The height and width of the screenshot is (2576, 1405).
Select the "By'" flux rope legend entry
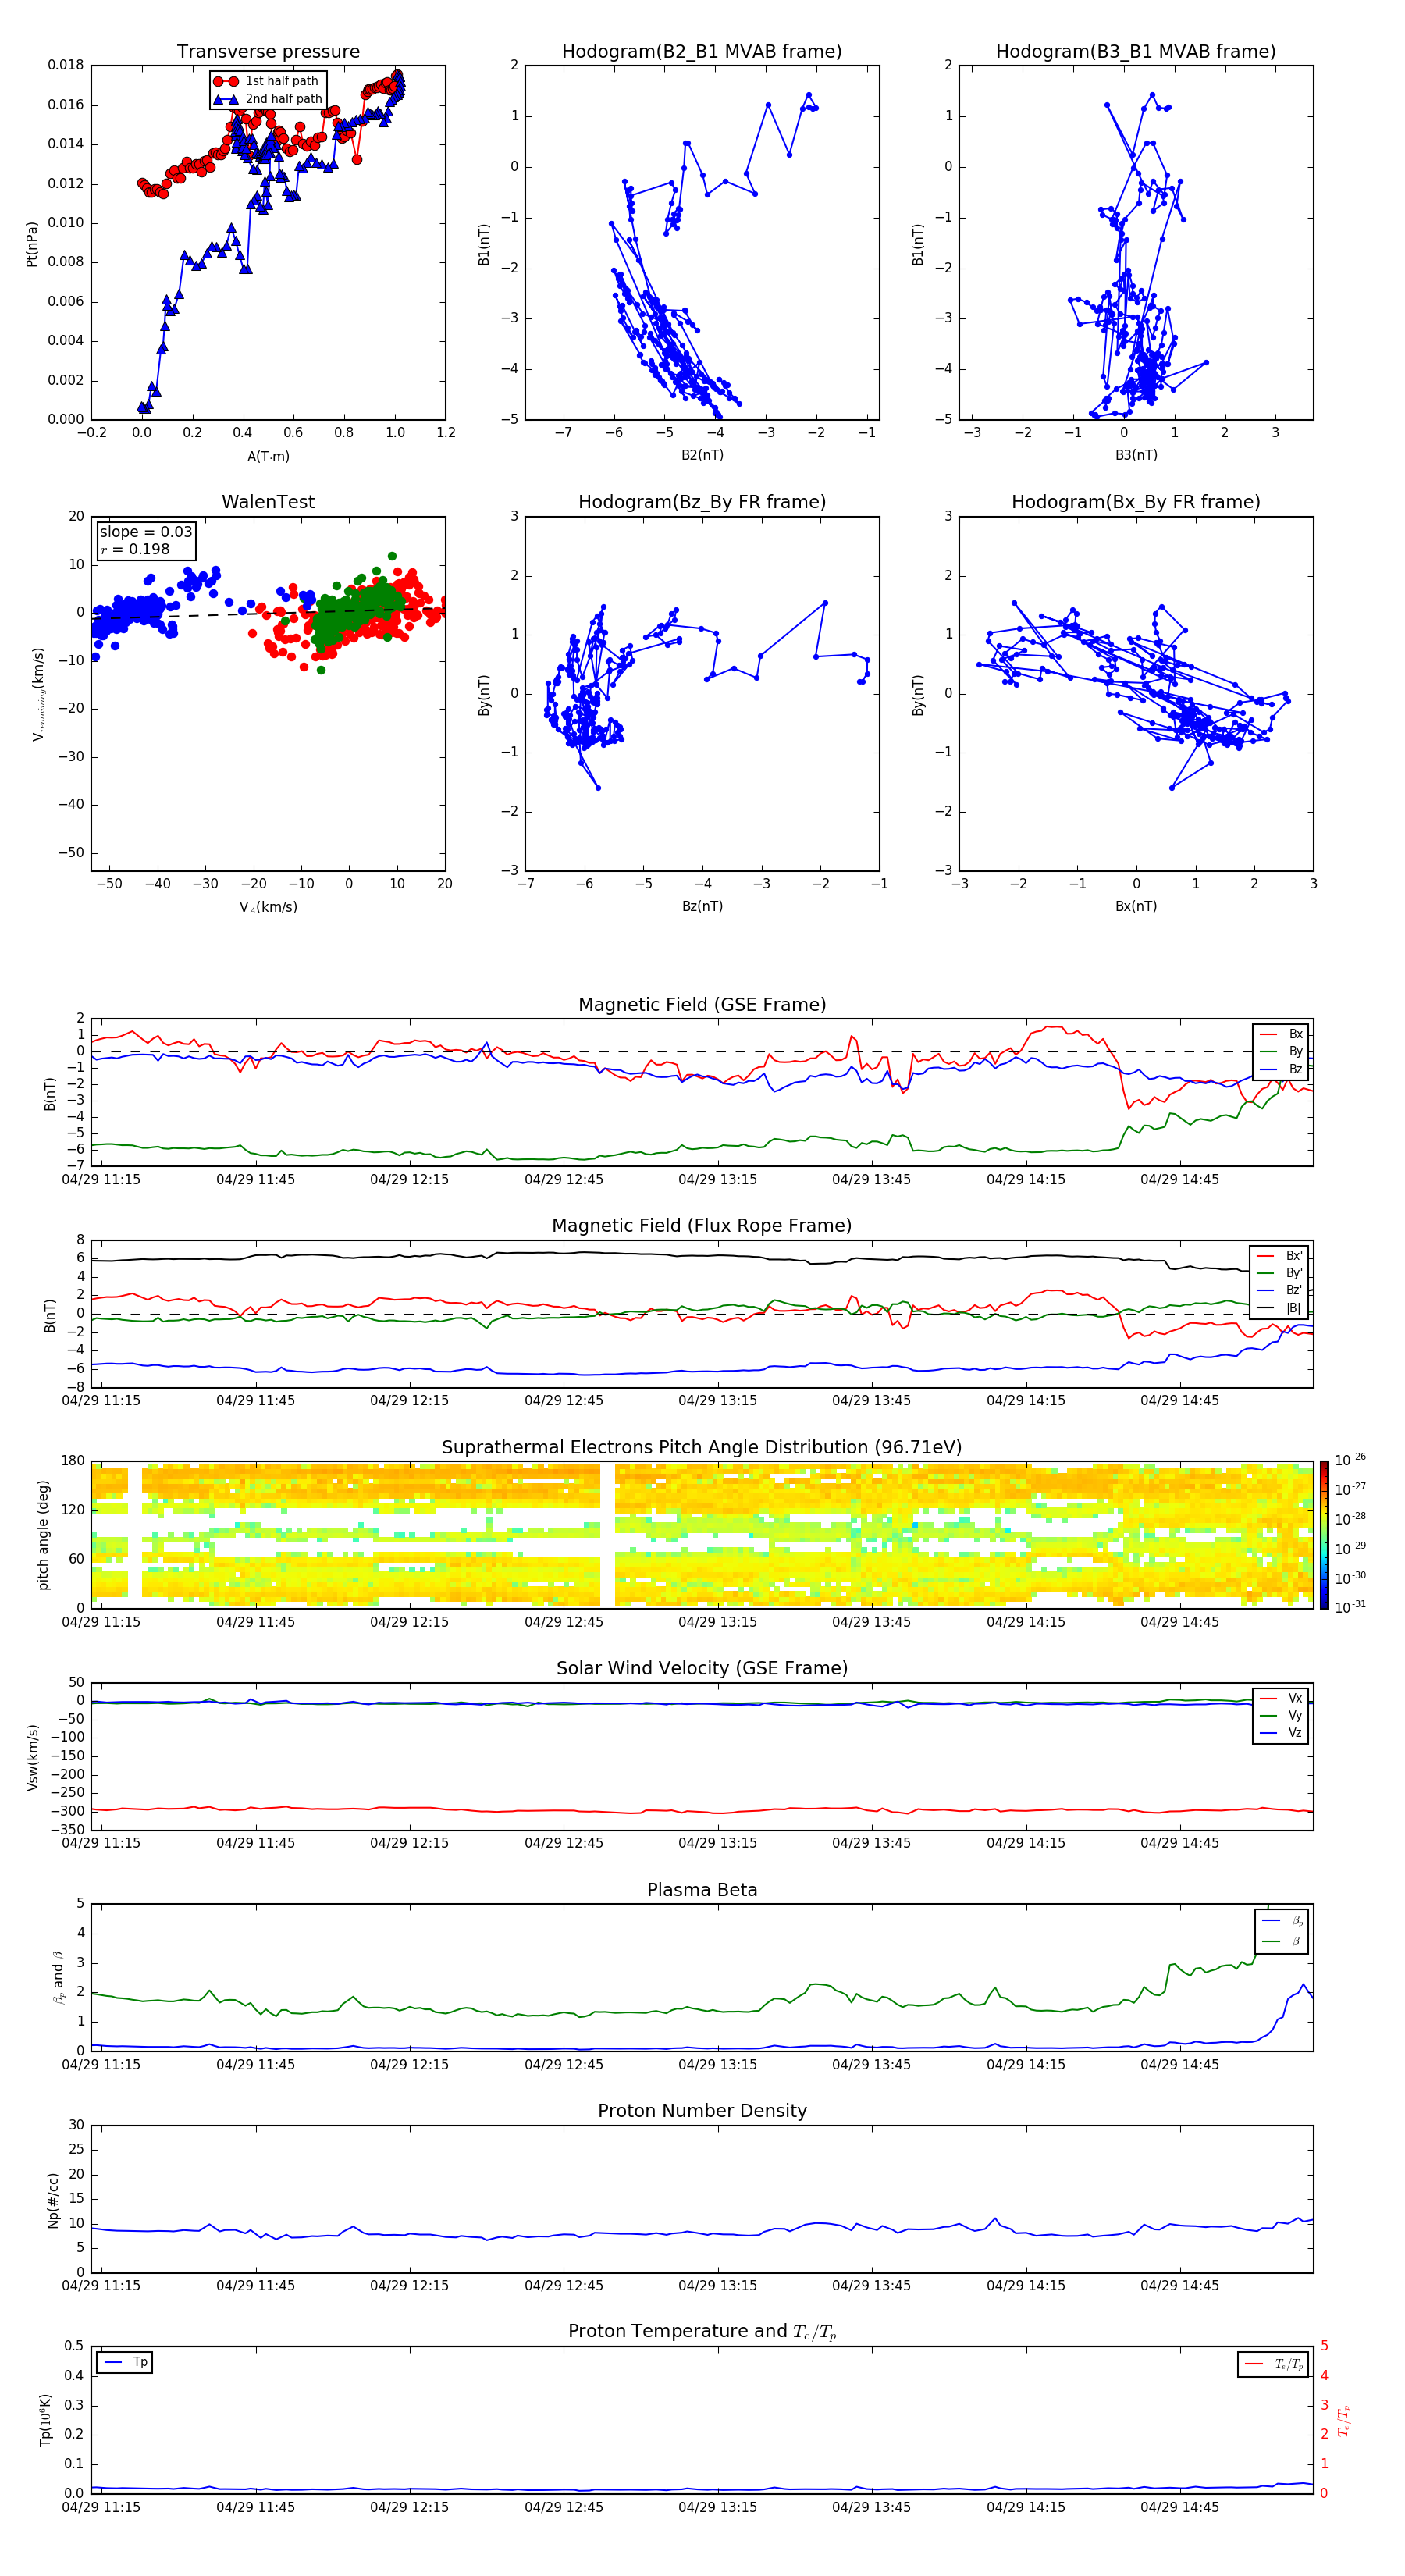point(1280,1273)
